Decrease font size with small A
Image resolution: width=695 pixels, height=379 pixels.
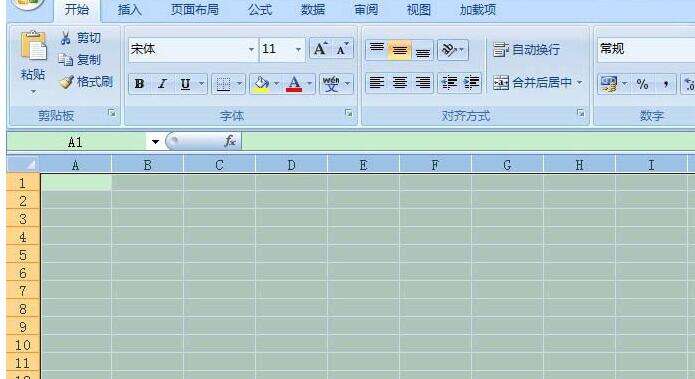(x=342, y=49)
